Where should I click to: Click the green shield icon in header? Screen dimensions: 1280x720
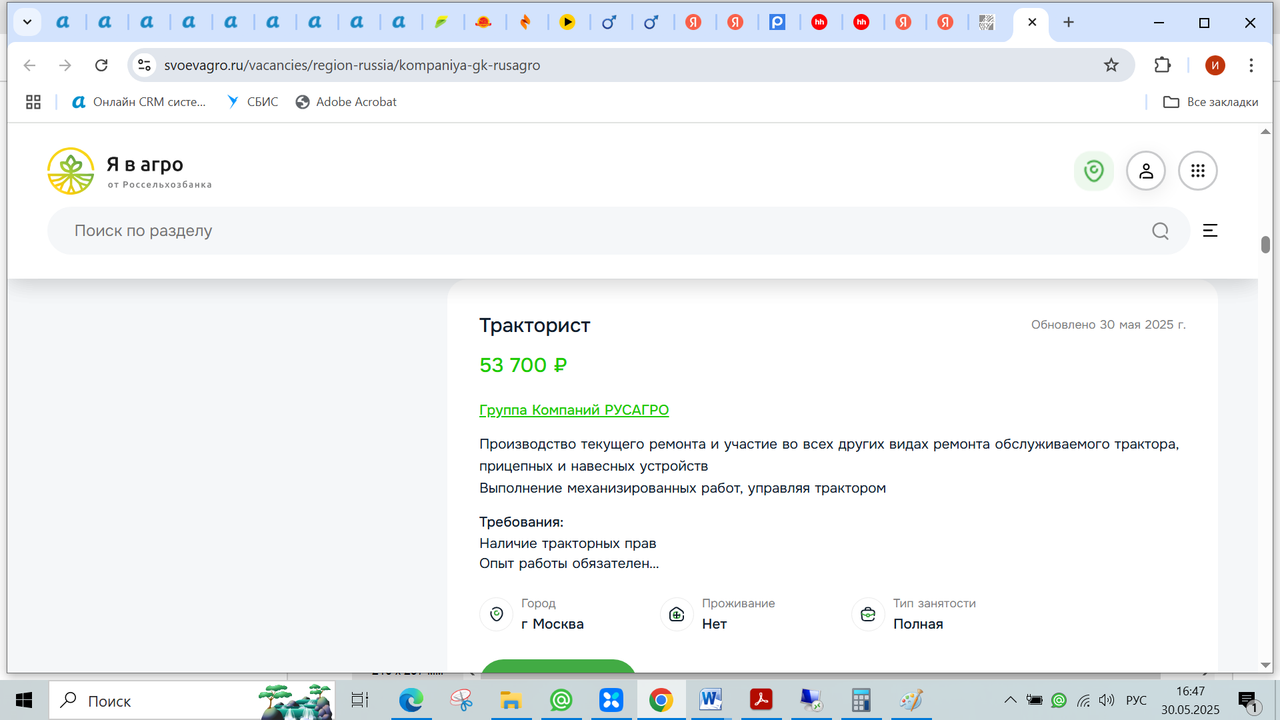tap(1094, 171)
